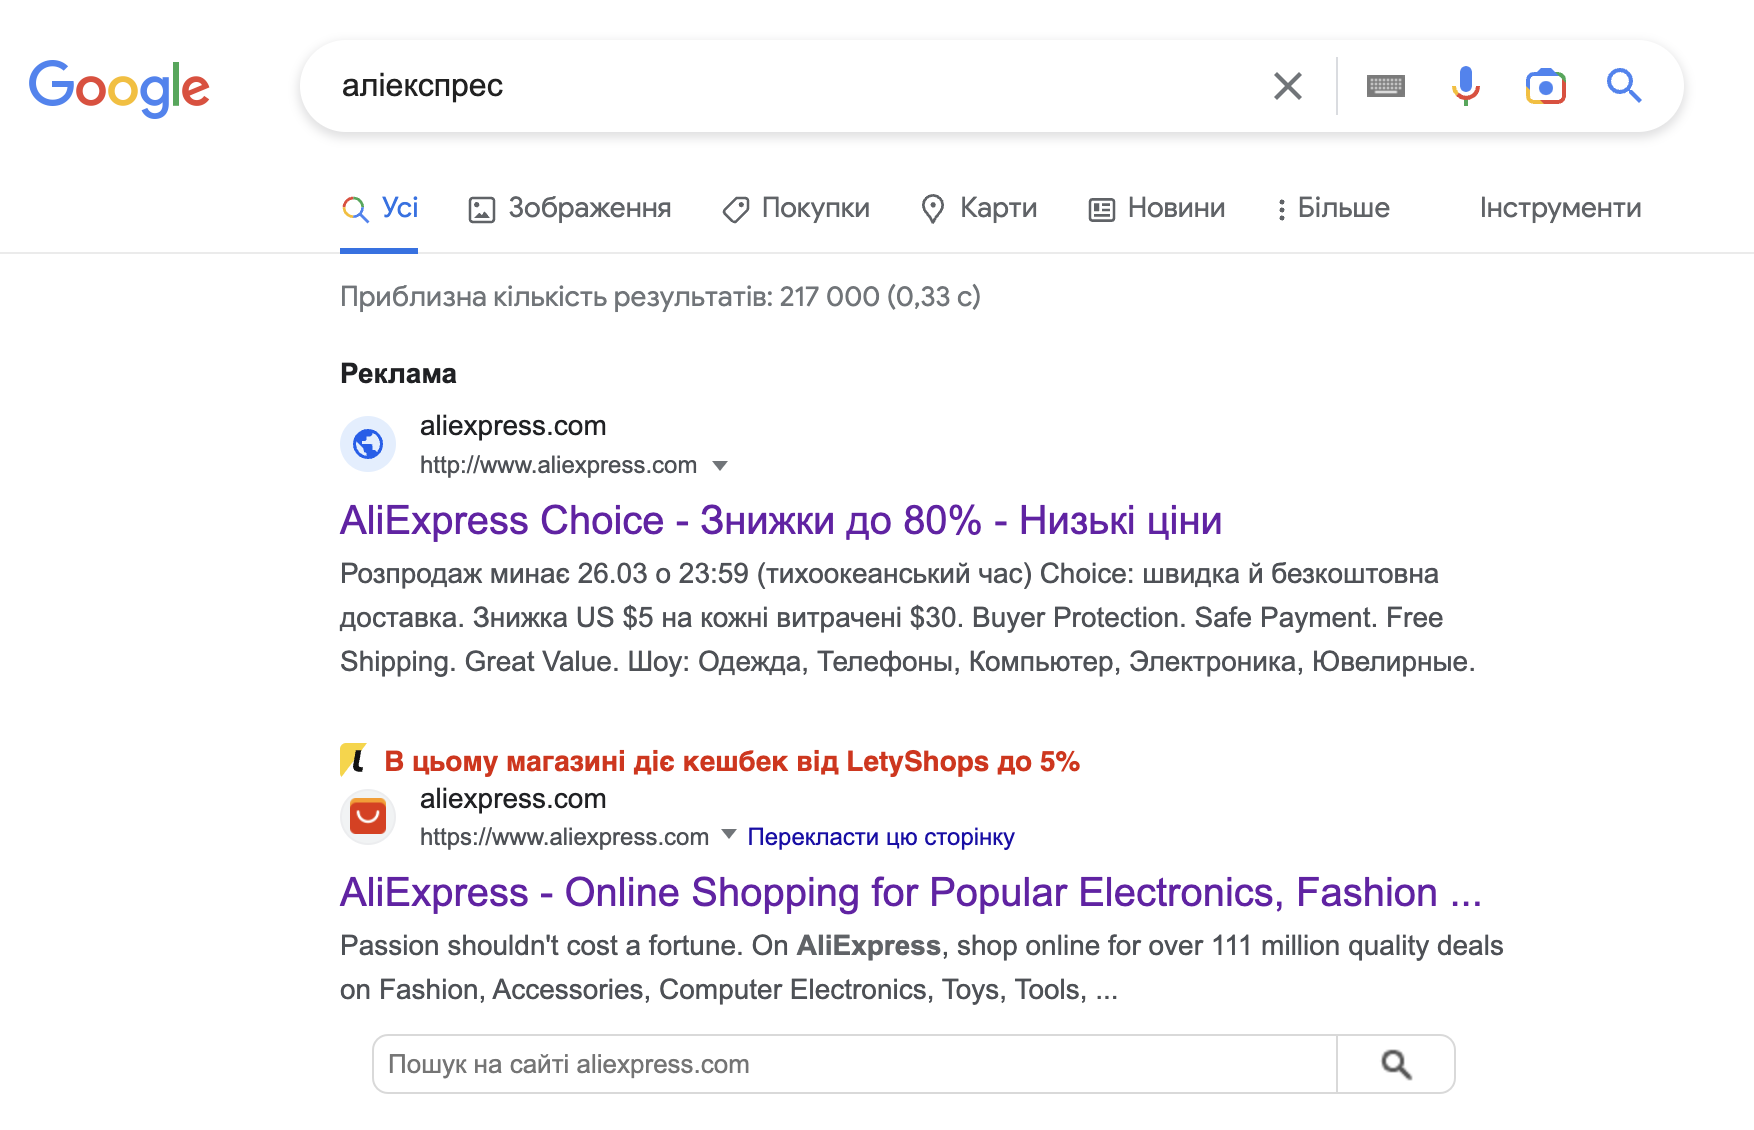Open the AliExpress Choice ad link
This screenshot has height=1130, width=1754.
tap(781, 520)
